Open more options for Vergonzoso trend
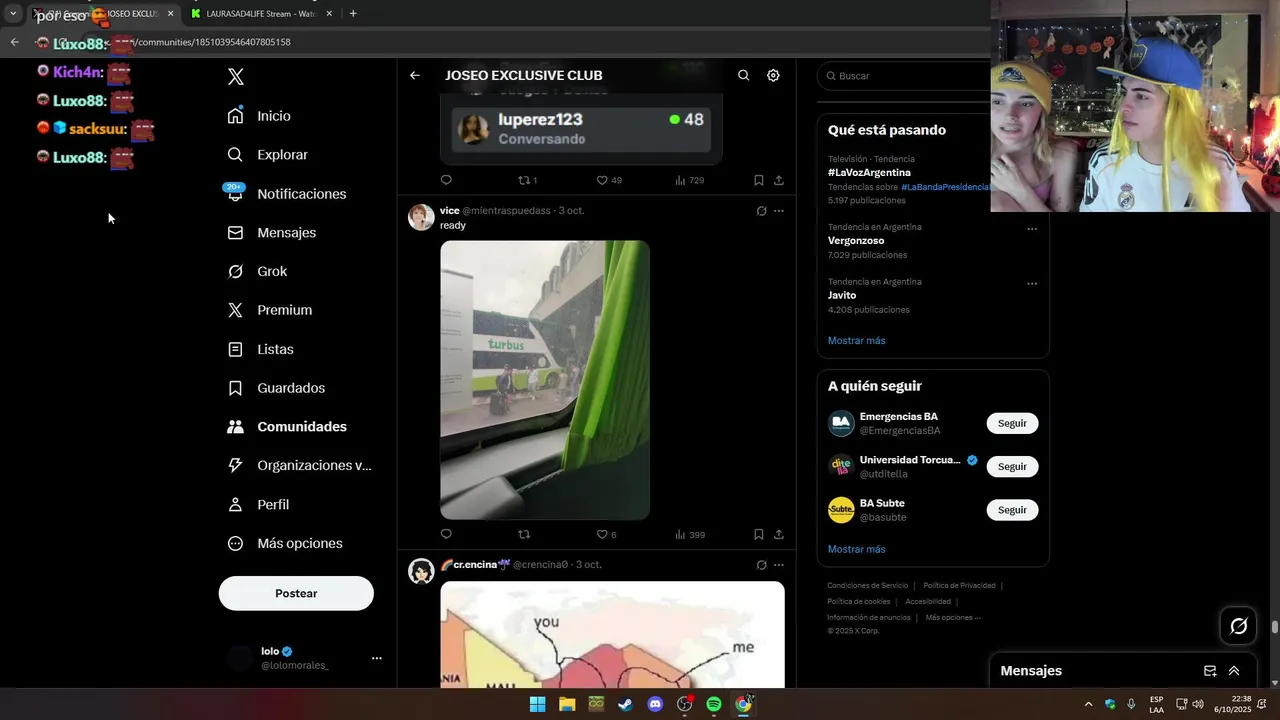Image resolution: width=1280 pixels, height=720 pixels. point(1031,229)
